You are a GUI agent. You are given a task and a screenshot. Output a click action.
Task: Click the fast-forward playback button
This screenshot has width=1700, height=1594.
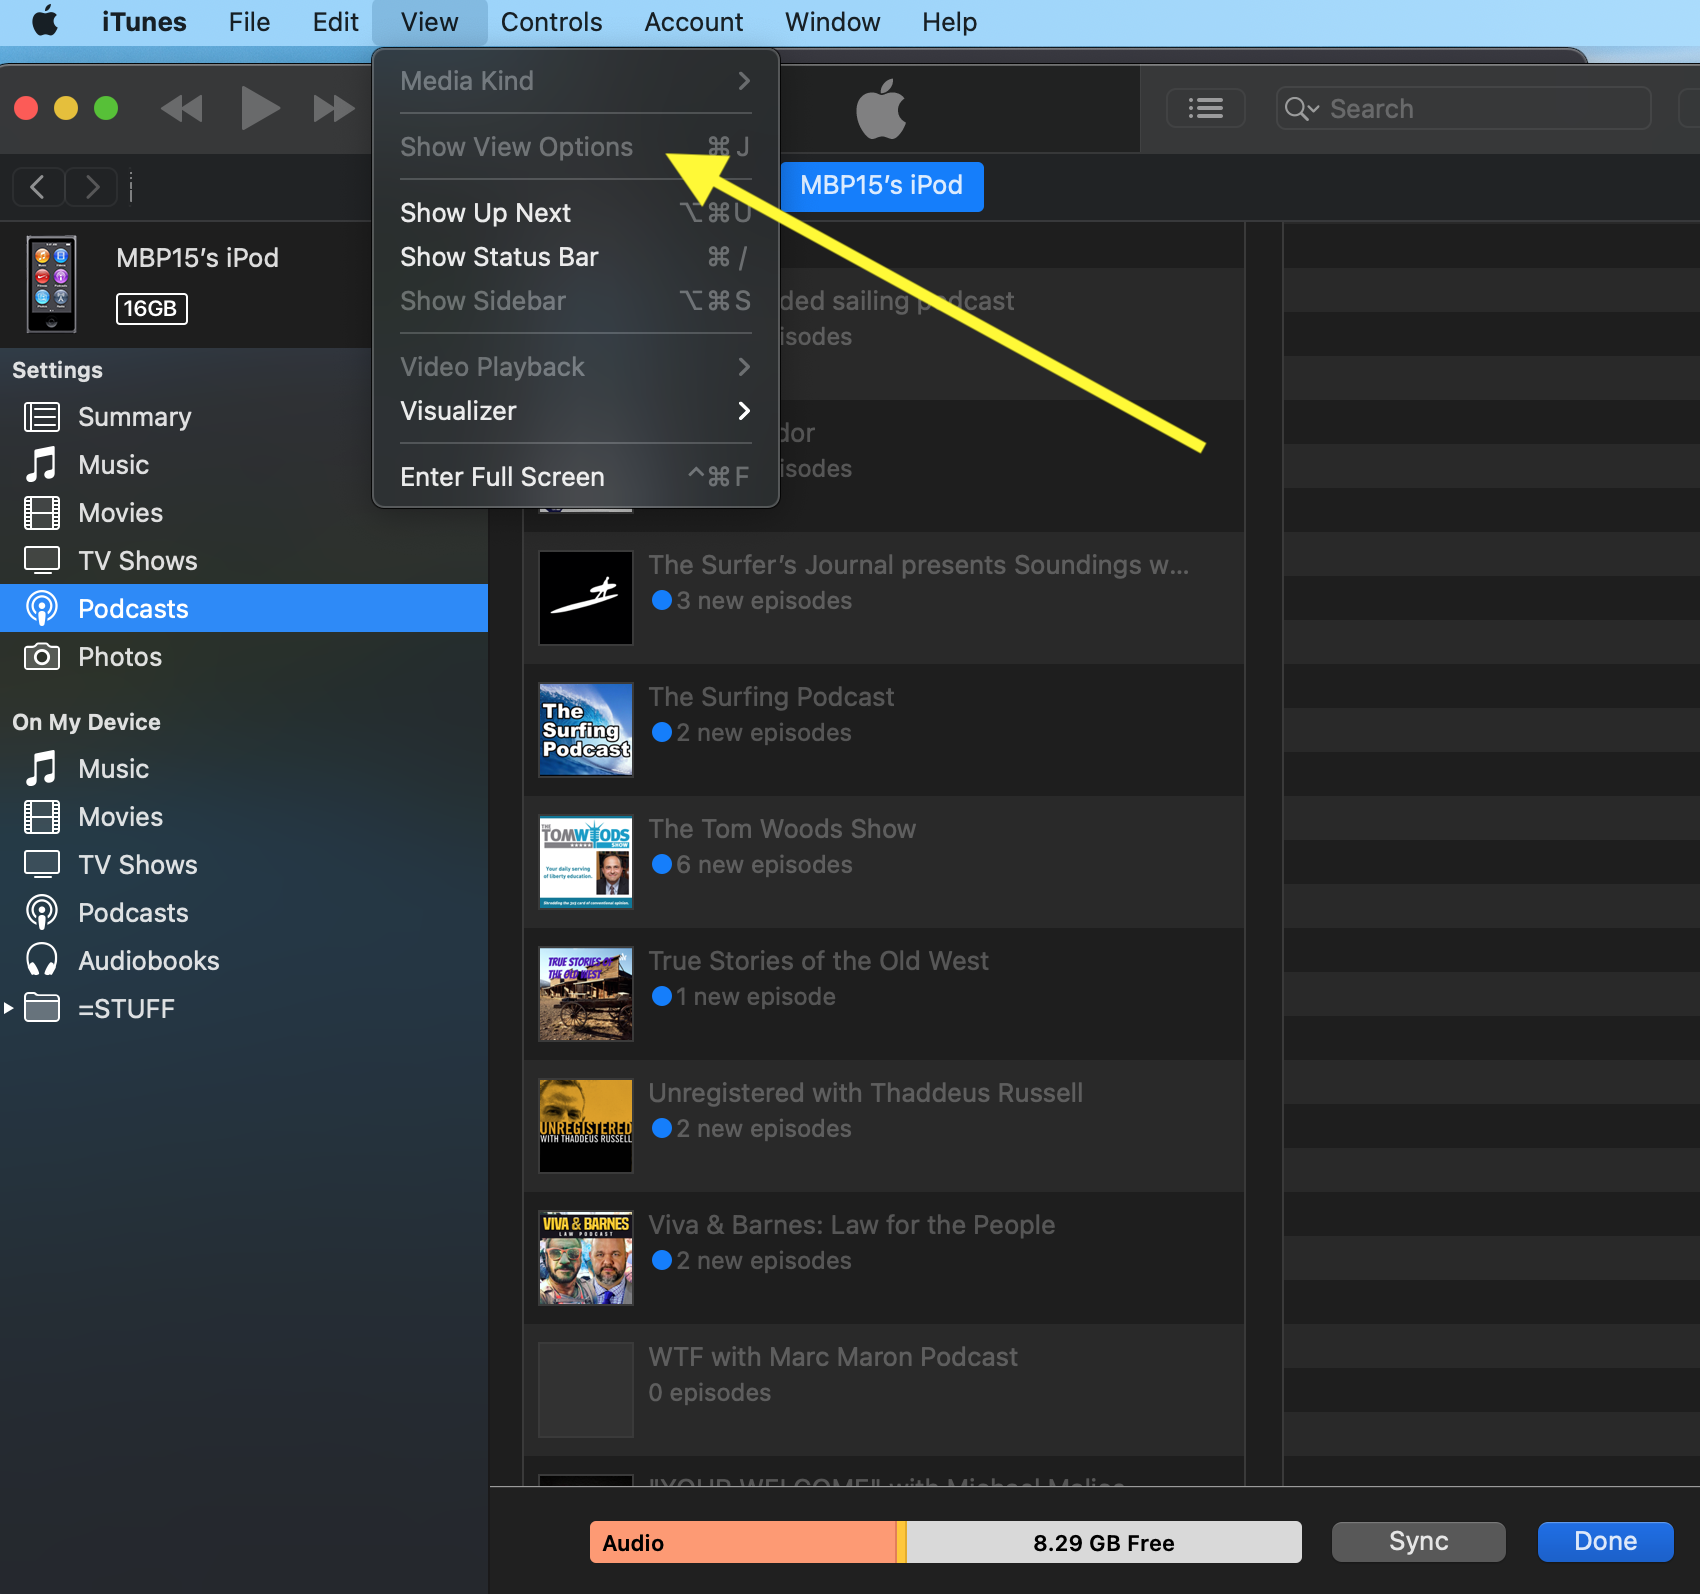(x=334, y=108)
